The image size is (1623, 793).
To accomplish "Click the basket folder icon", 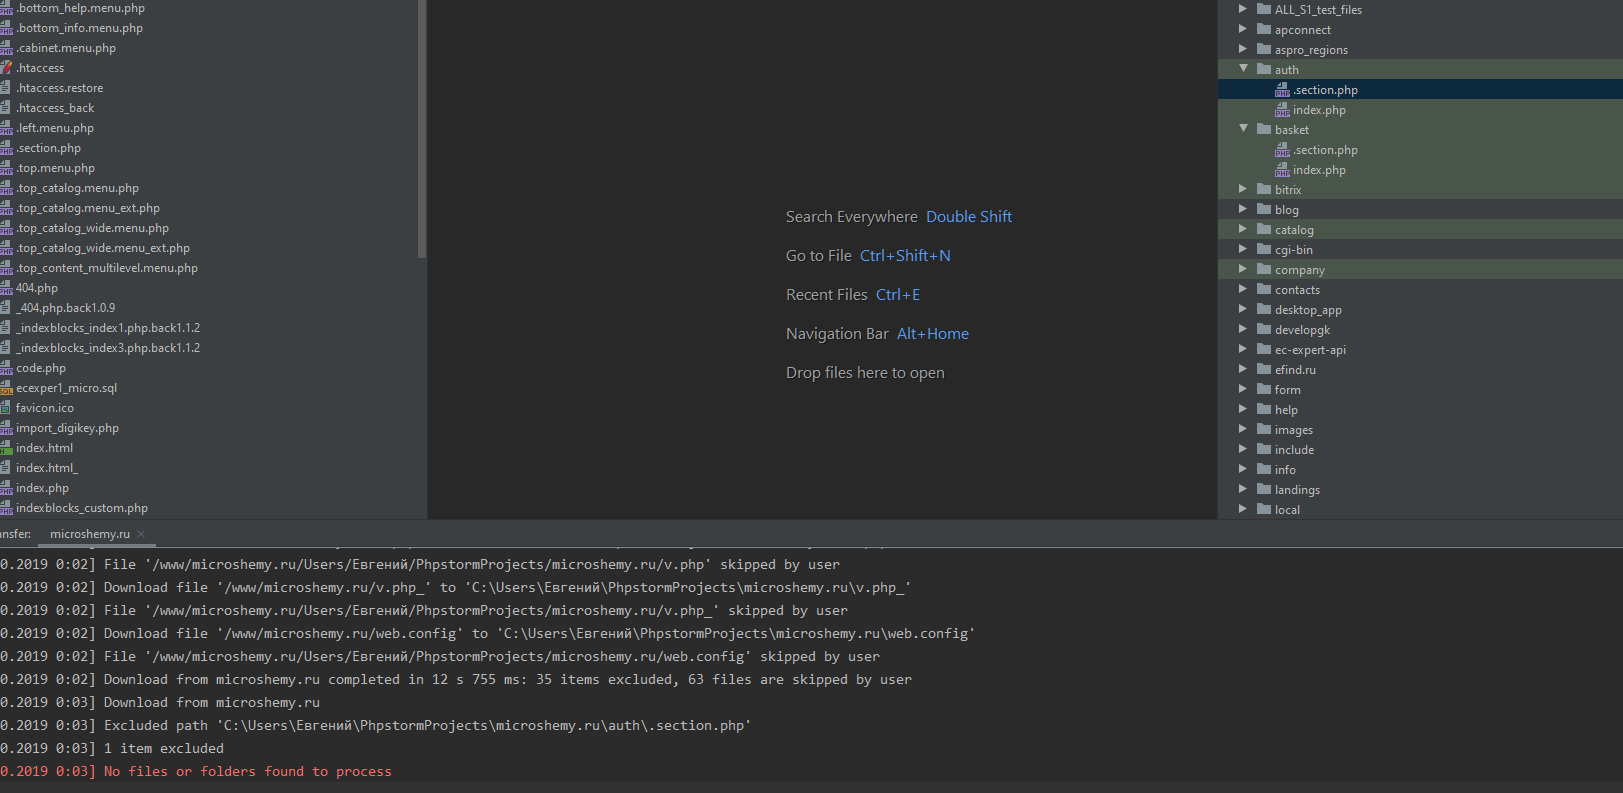I will pyautogui.click(x=1264, y=129).
